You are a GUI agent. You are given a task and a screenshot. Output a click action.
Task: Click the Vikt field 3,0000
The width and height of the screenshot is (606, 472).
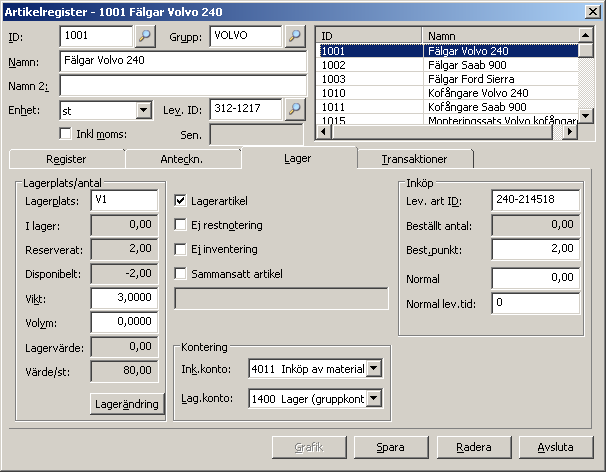[x=124, y=298]
